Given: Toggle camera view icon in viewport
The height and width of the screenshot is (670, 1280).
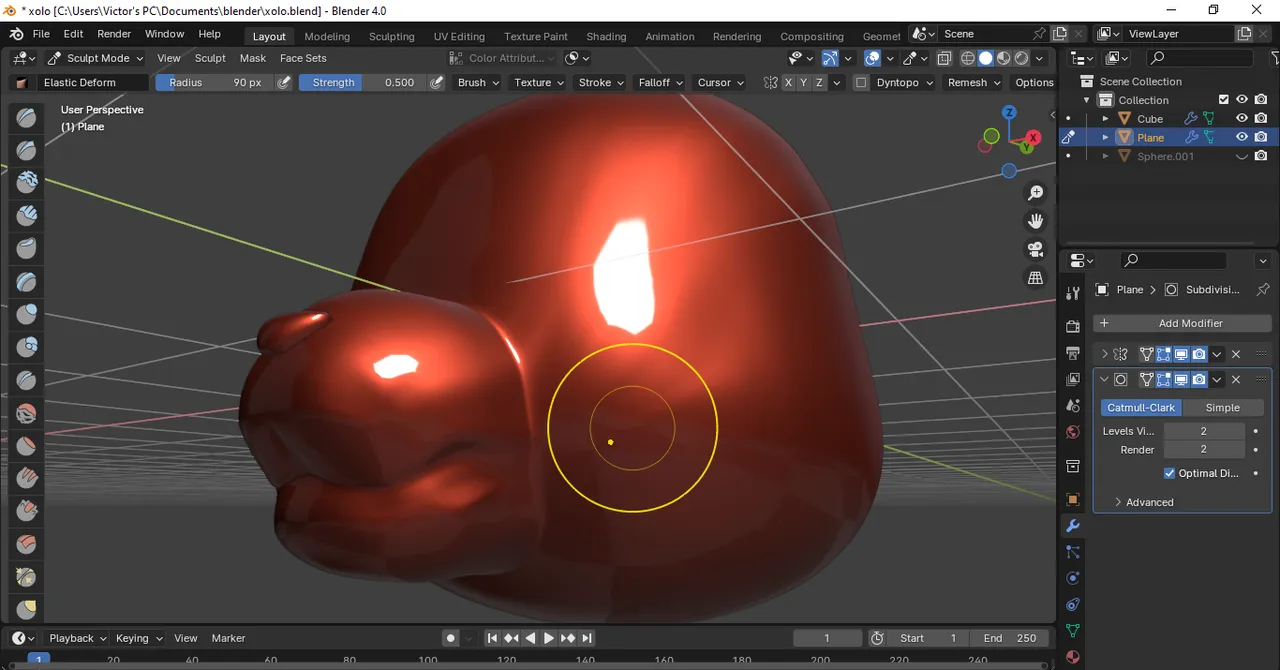Looking at the screenshot, I should [x=1036, y=249].
